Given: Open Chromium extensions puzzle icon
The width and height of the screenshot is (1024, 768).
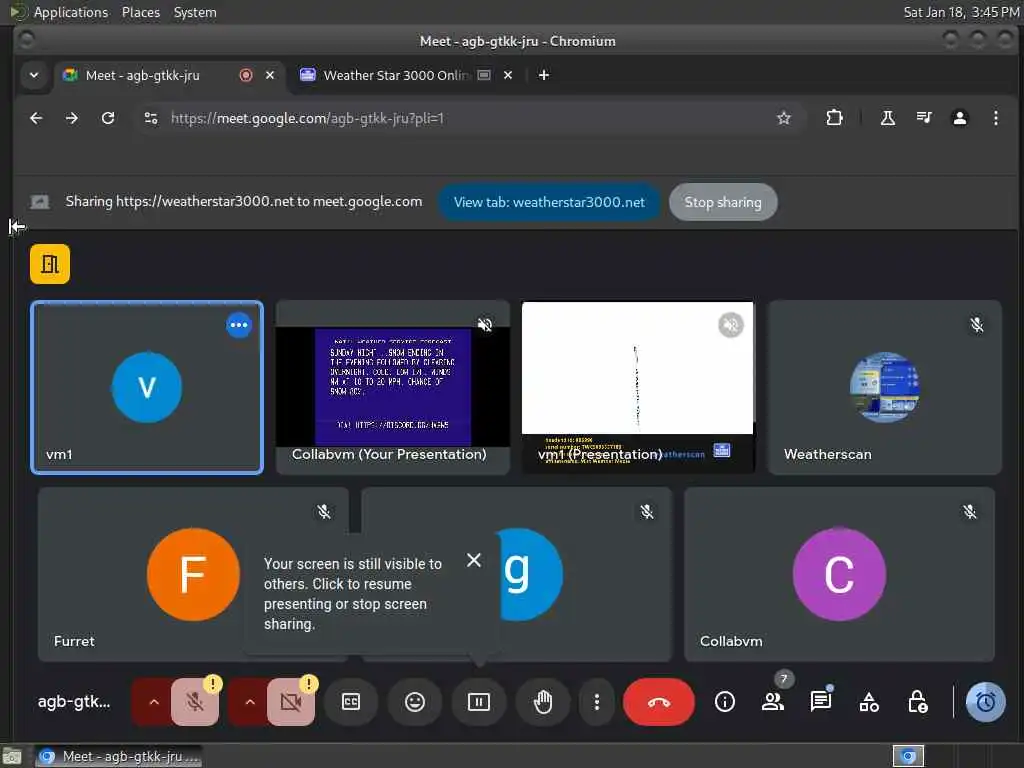Looking at the screenshot, I should click(834, 118).
